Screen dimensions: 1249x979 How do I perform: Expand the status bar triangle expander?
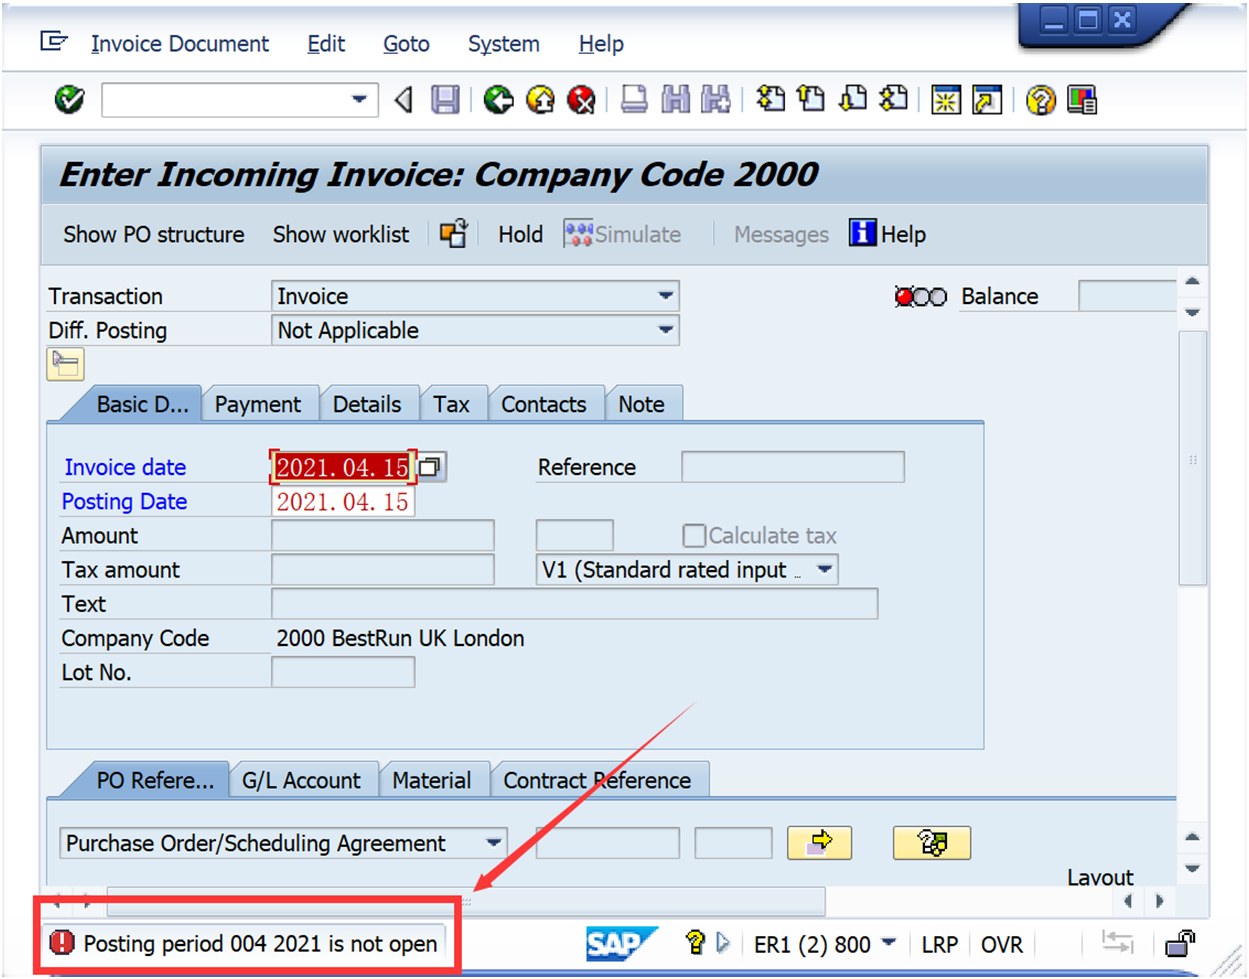tap(723, 942)
